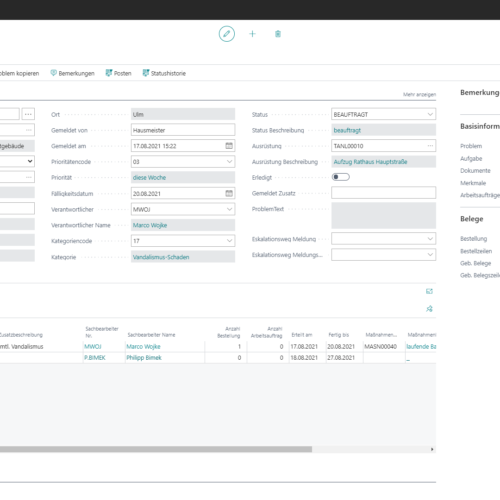Open the Bestellung link under Belege
The width and height of the screenshot is (500, 500).
pyautogui.click(x=473, y=239)
